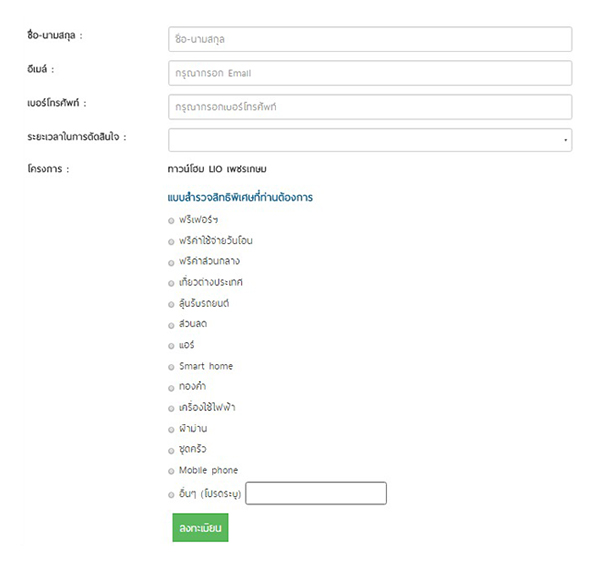
Task: Pick the เที่ยวต่างประเทศ option
Action: pos(171,283)
